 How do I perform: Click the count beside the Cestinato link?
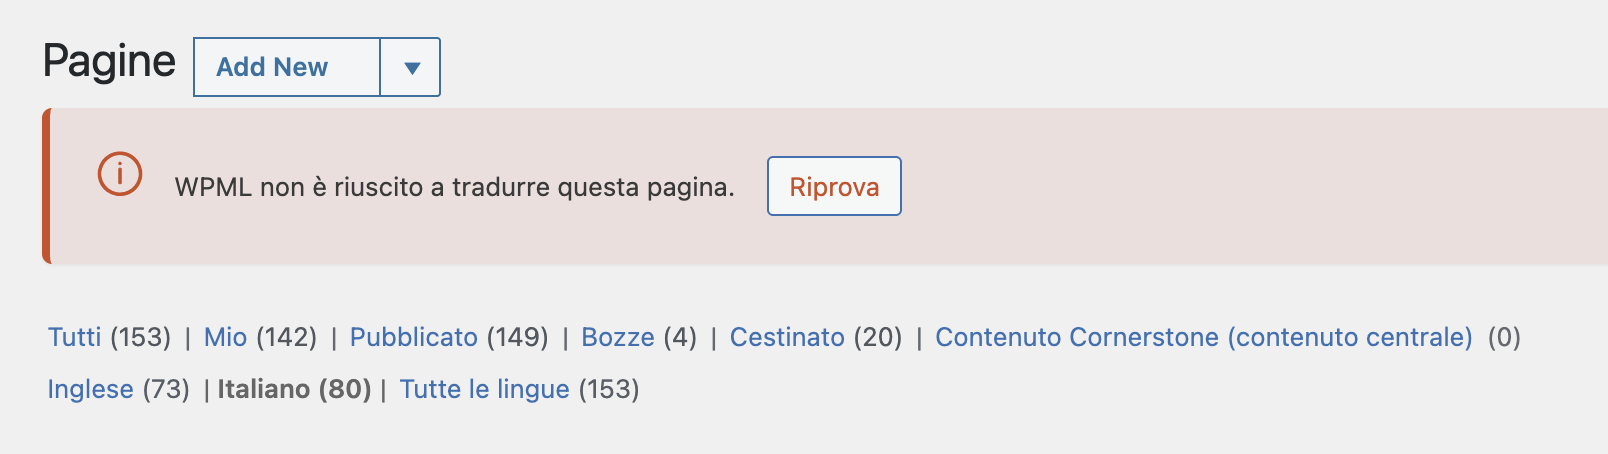(x=878, y=337)
